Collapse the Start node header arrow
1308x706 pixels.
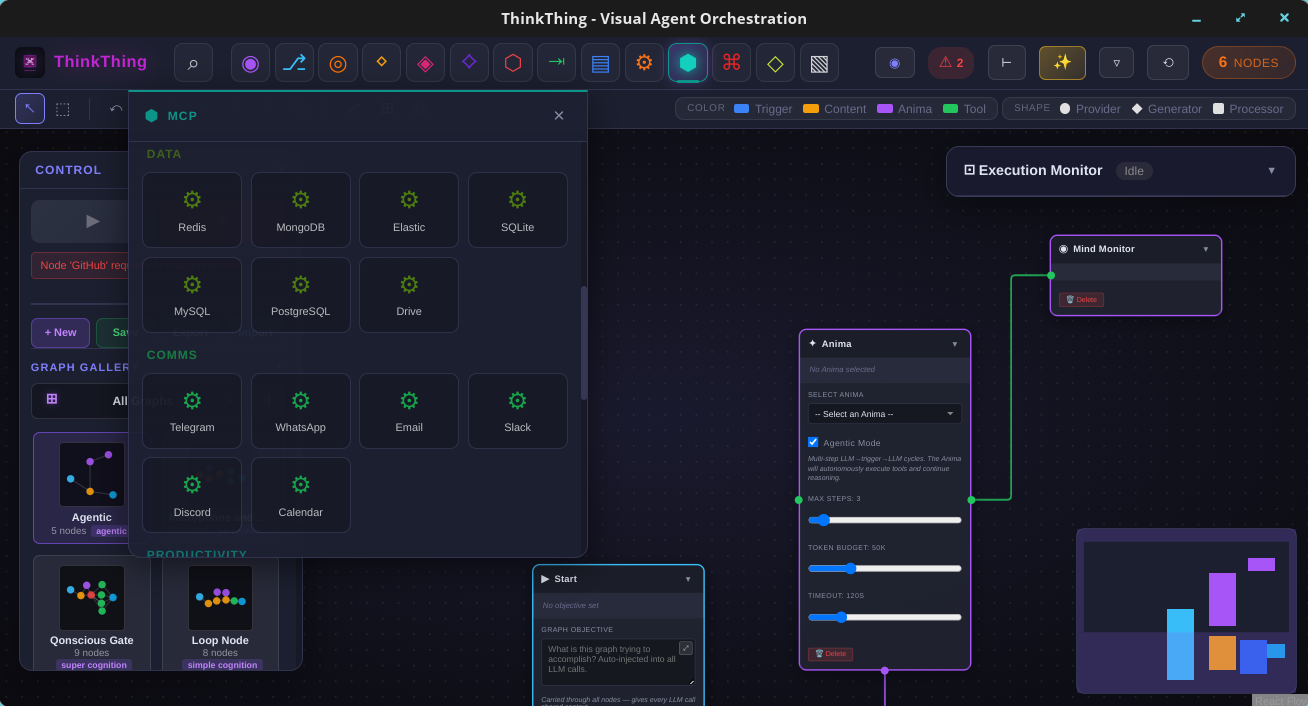(x=688, y=579)
